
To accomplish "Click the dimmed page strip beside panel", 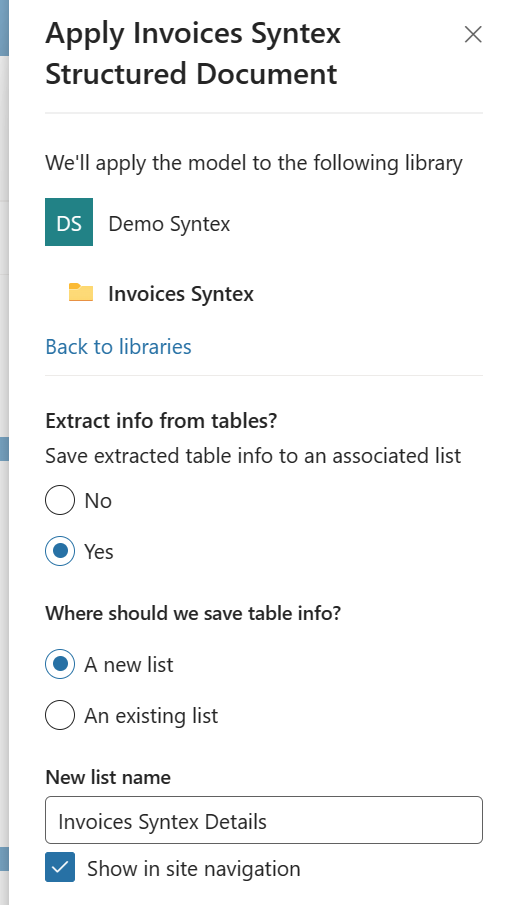I will pos(4,452).
